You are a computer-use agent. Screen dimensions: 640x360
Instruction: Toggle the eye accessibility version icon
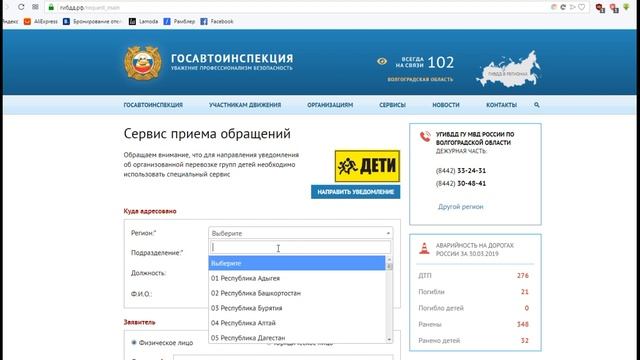[x=382, y=61]
